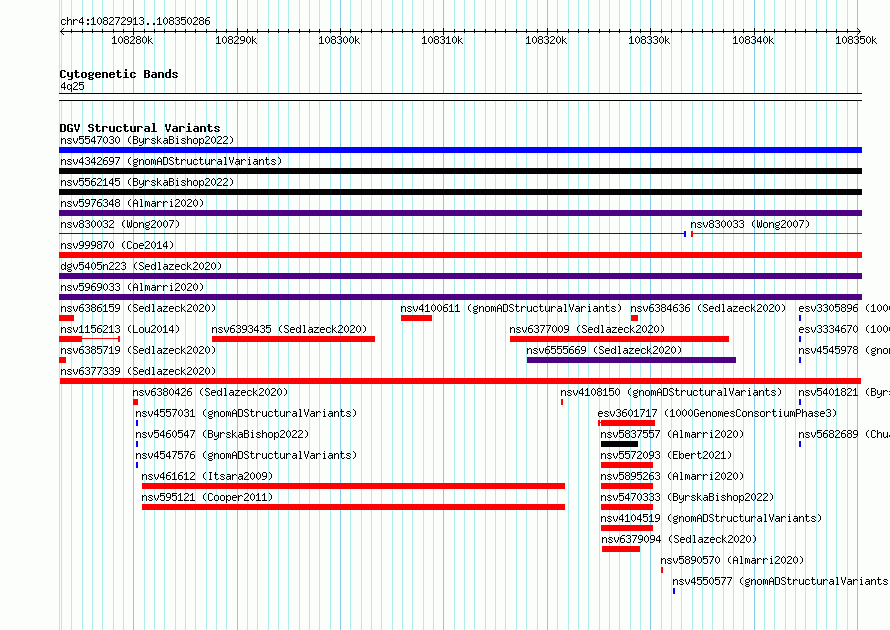Click the nsv830032 (Wong2007) label

tap(120, 224)
